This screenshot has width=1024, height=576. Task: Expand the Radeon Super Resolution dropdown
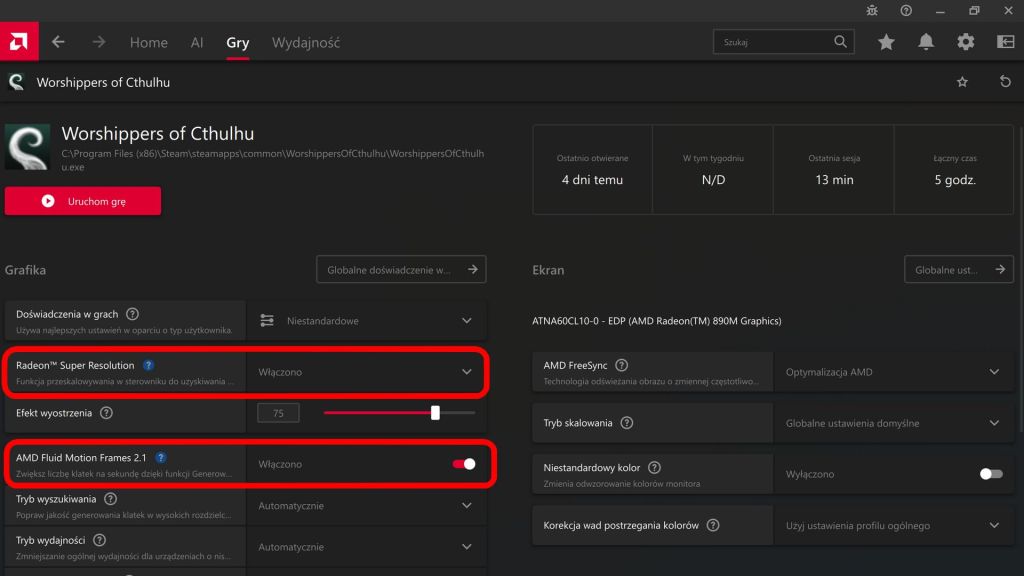pos(466,372)
